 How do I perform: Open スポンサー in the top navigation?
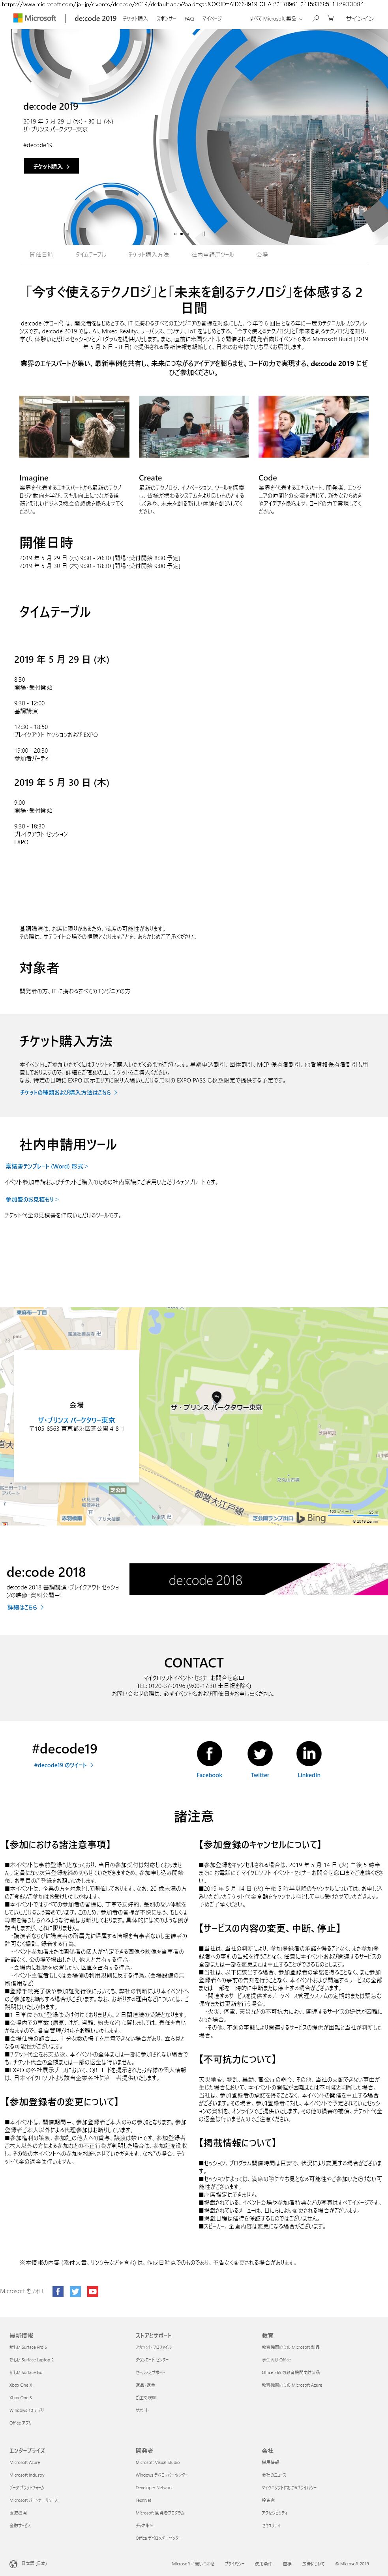coord(166,18)
